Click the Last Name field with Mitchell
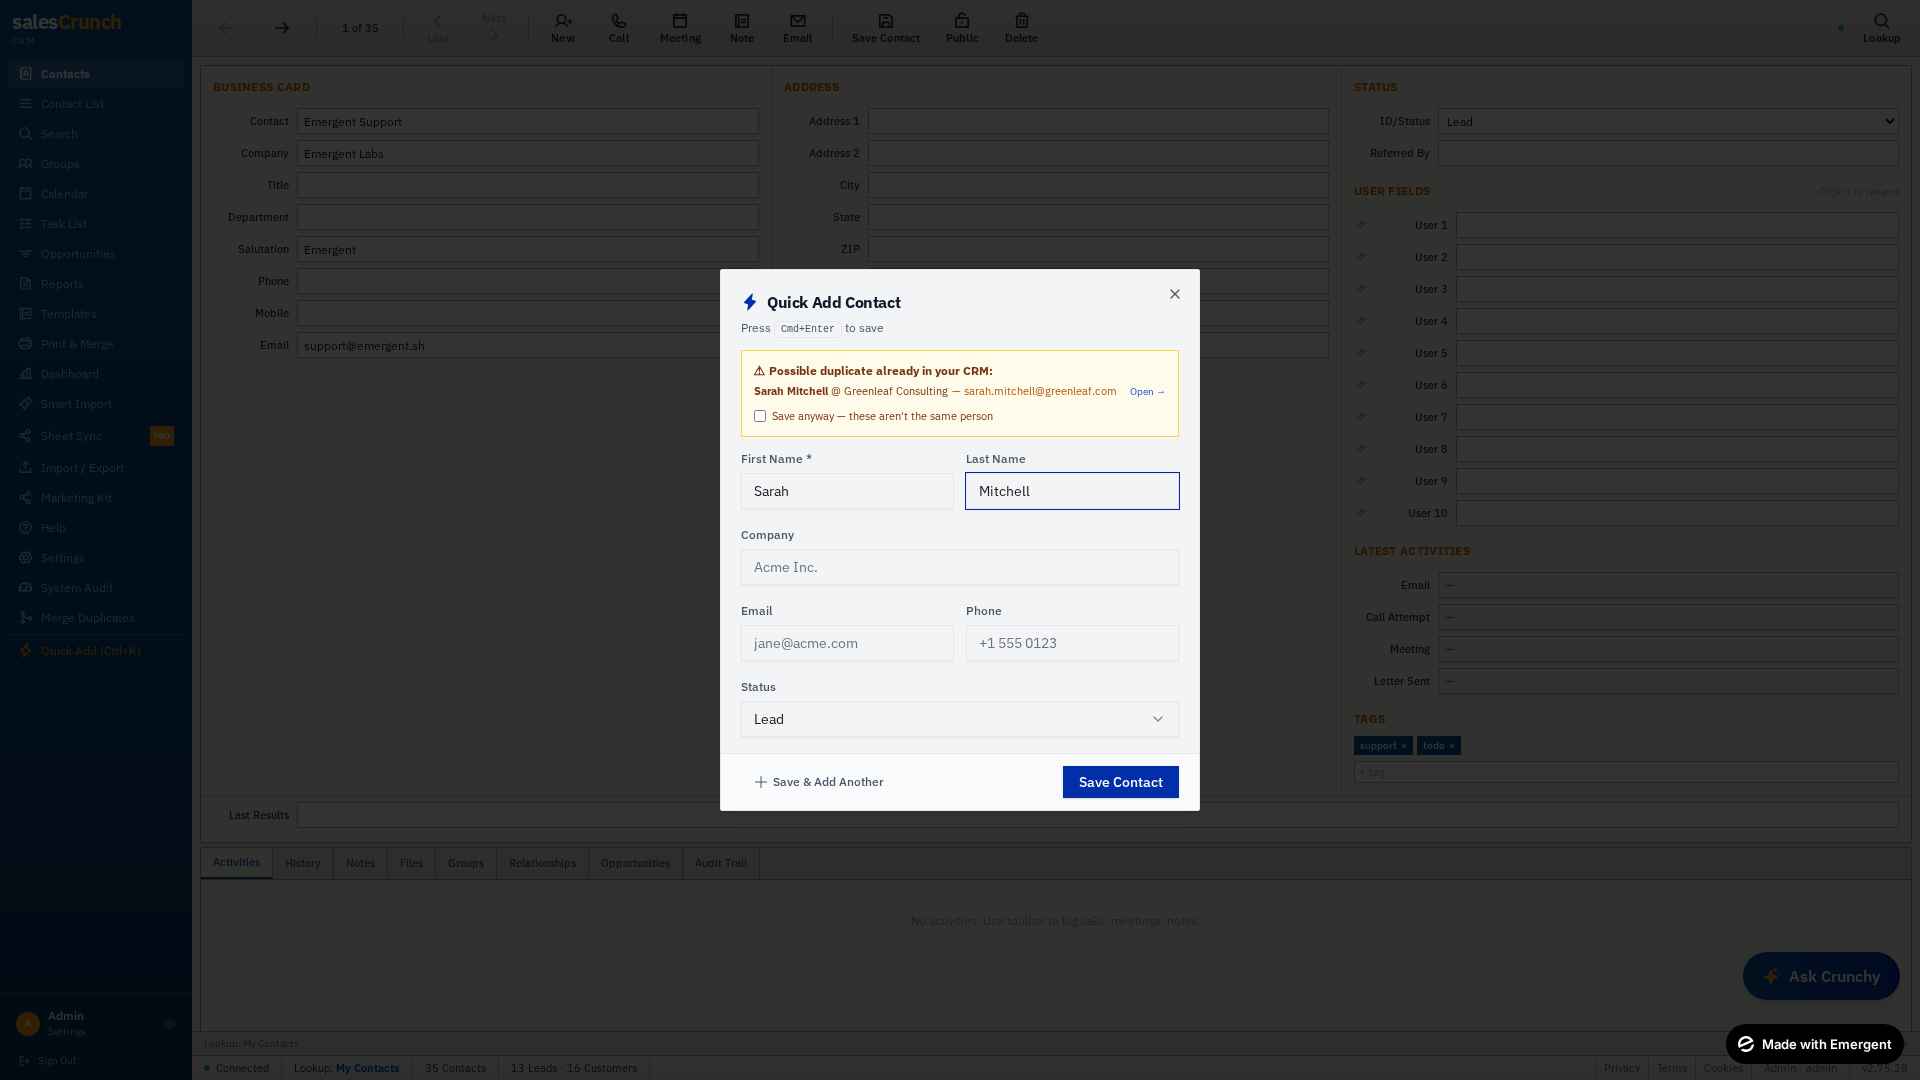The height and width of the screenshot is (1080, 1920). (x=1072, y=491)
